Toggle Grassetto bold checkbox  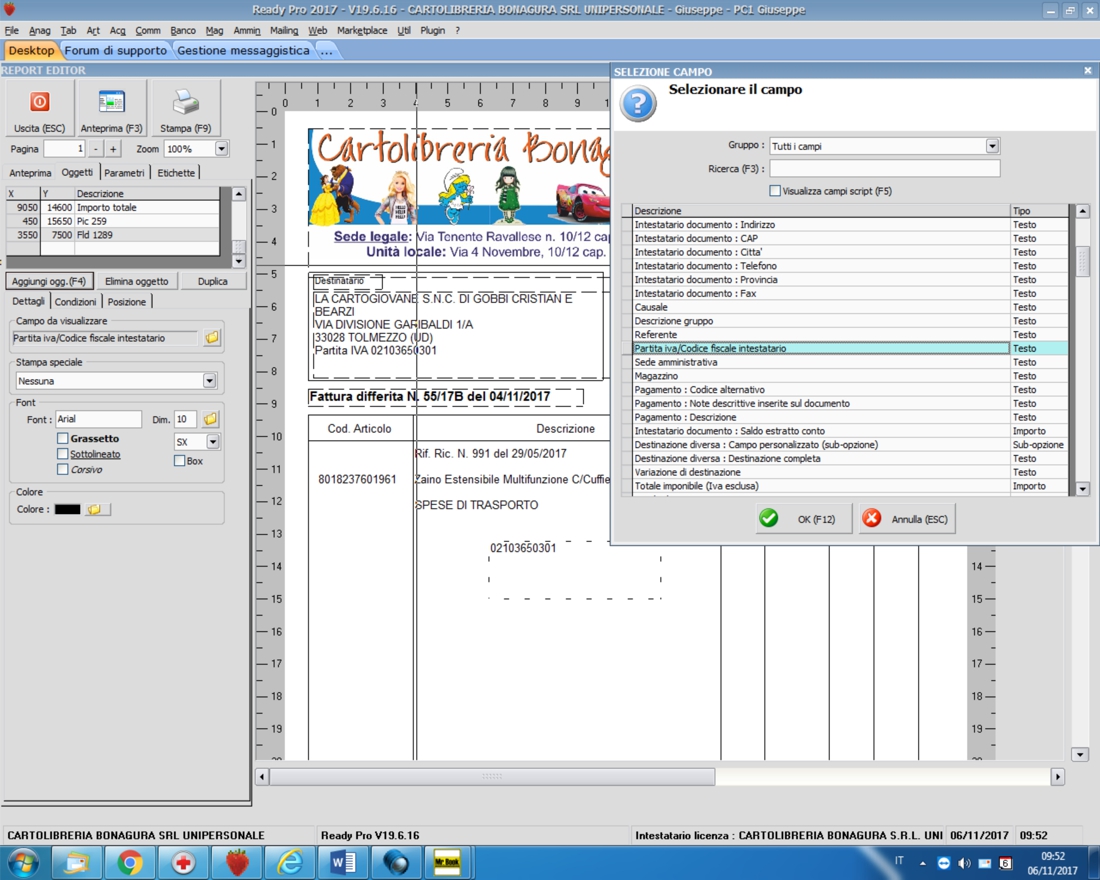coord(62,439)
